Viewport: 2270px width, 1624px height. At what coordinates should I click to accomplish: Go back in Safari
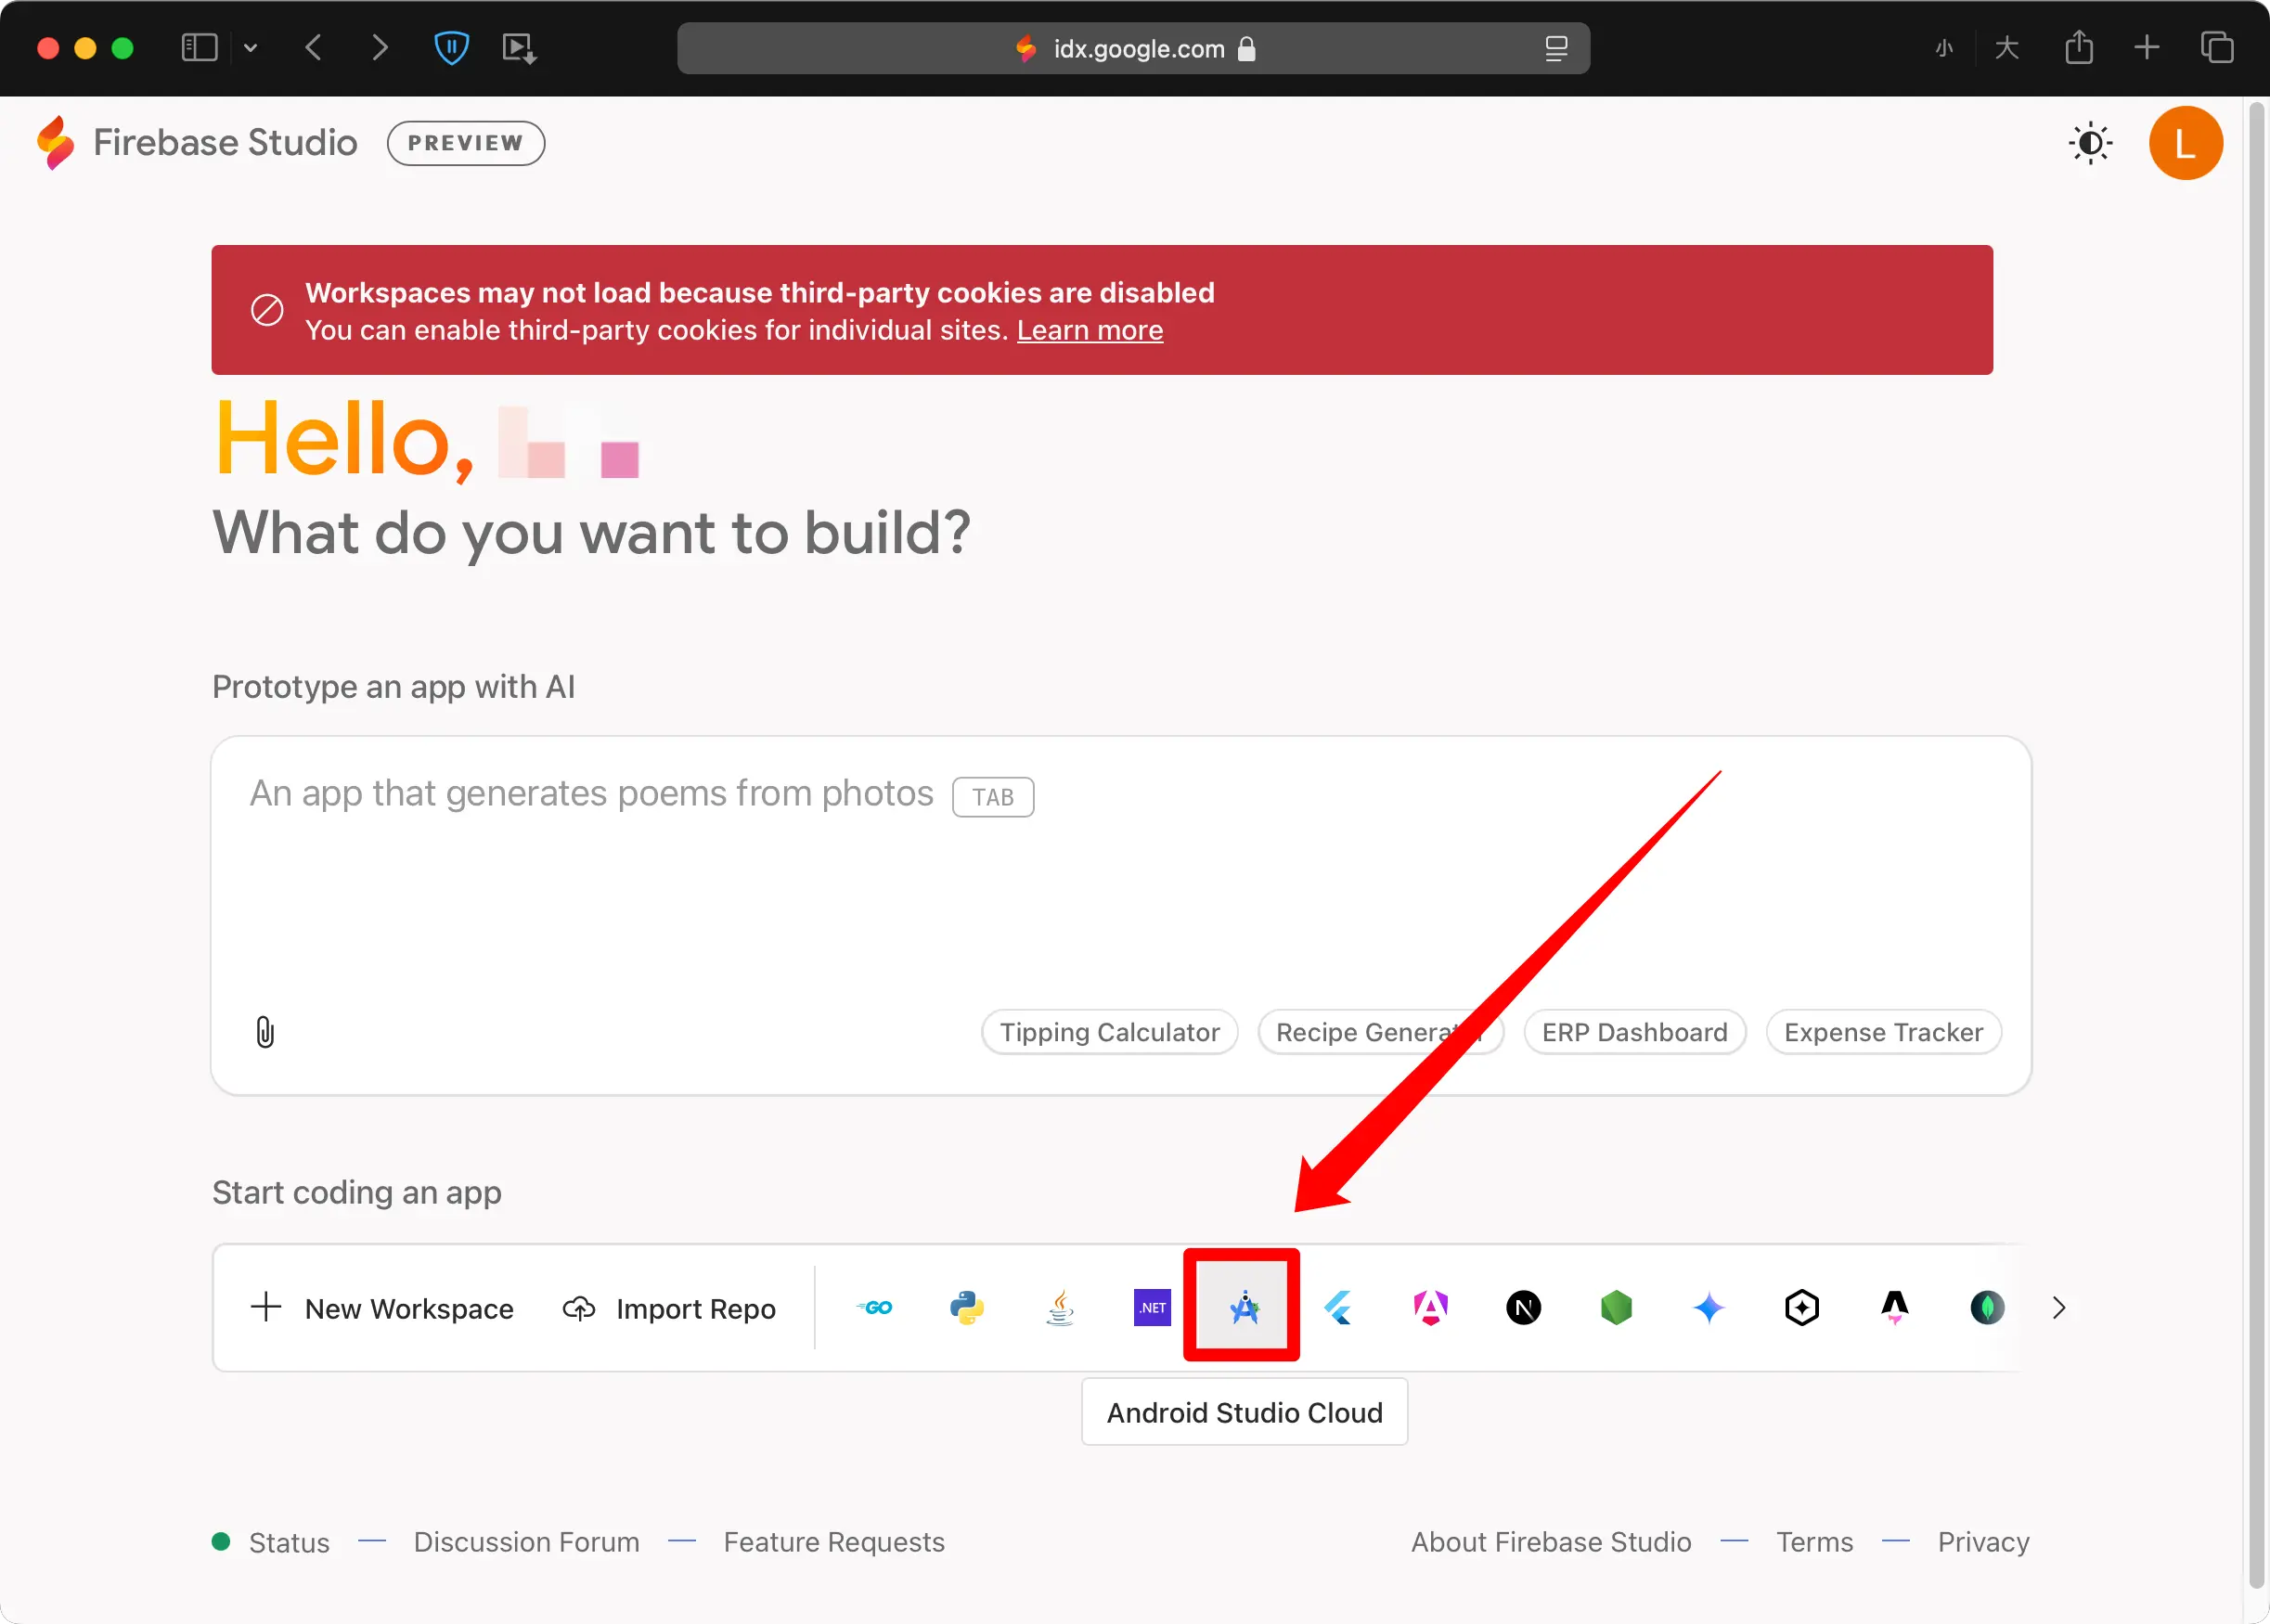pos(313,47)
